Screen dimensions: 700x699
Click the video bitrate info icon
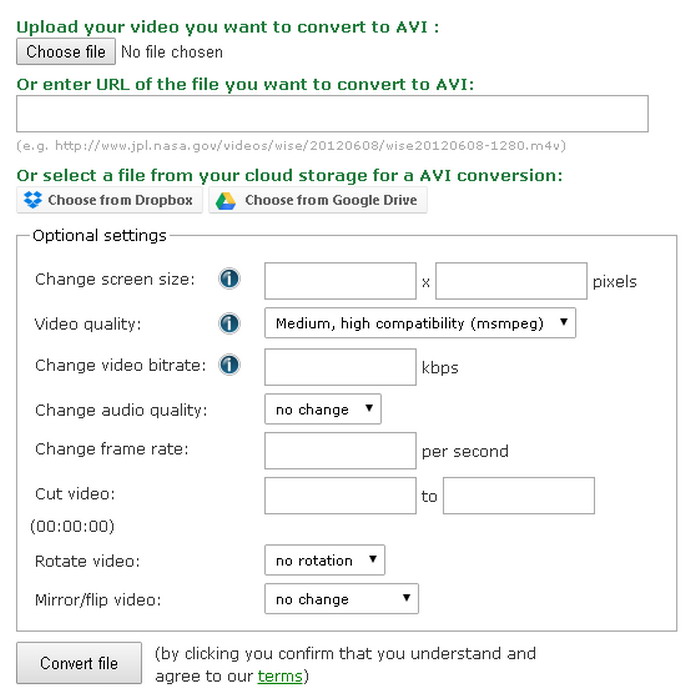point(229,365)
